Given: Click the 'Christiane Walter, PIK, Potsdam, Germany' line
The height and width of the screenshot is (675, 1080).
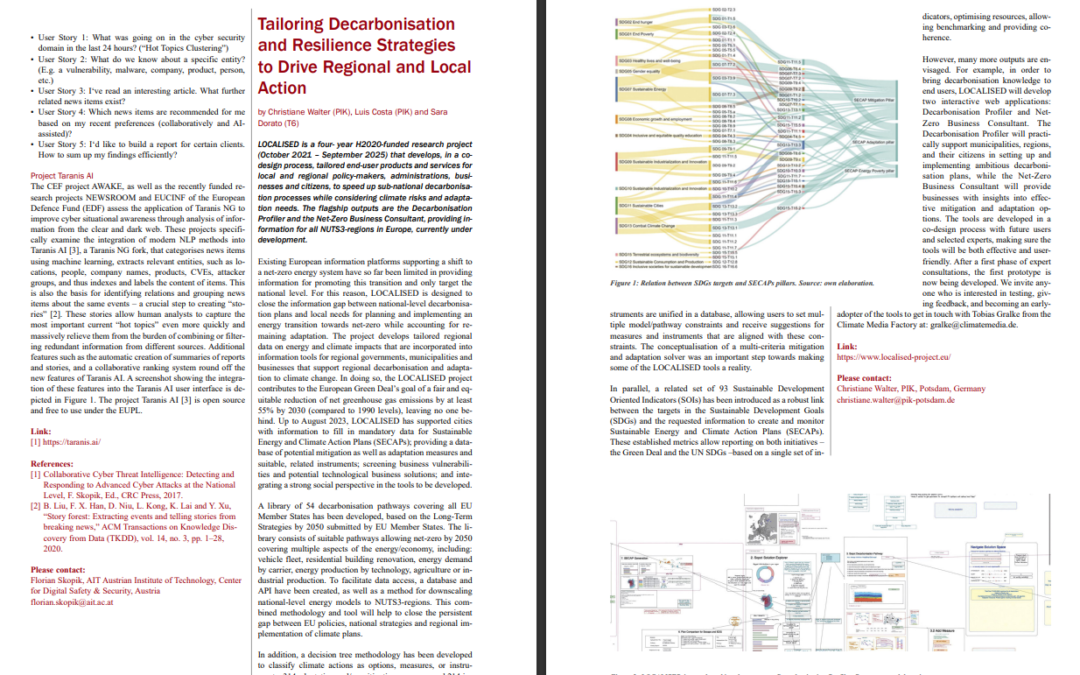Looking at the screenshot, I should click(911, 388).
